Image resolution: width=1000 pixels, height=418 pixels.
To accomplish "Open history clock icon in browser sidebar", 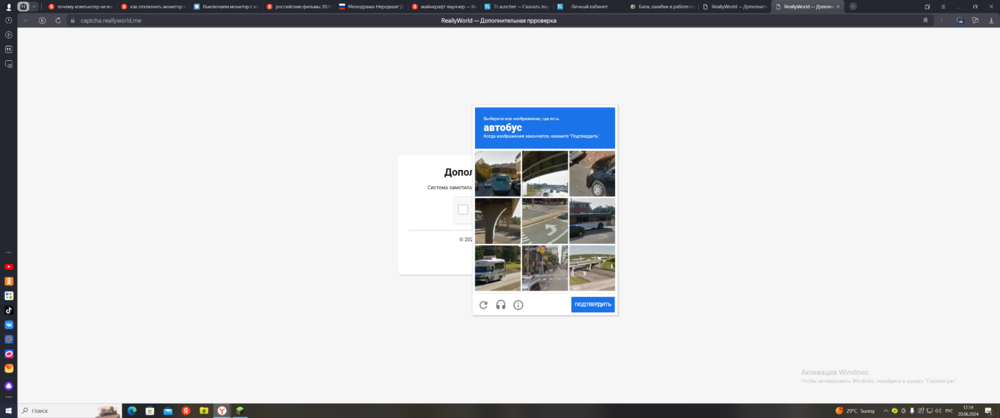I will (x=9, y=20).
